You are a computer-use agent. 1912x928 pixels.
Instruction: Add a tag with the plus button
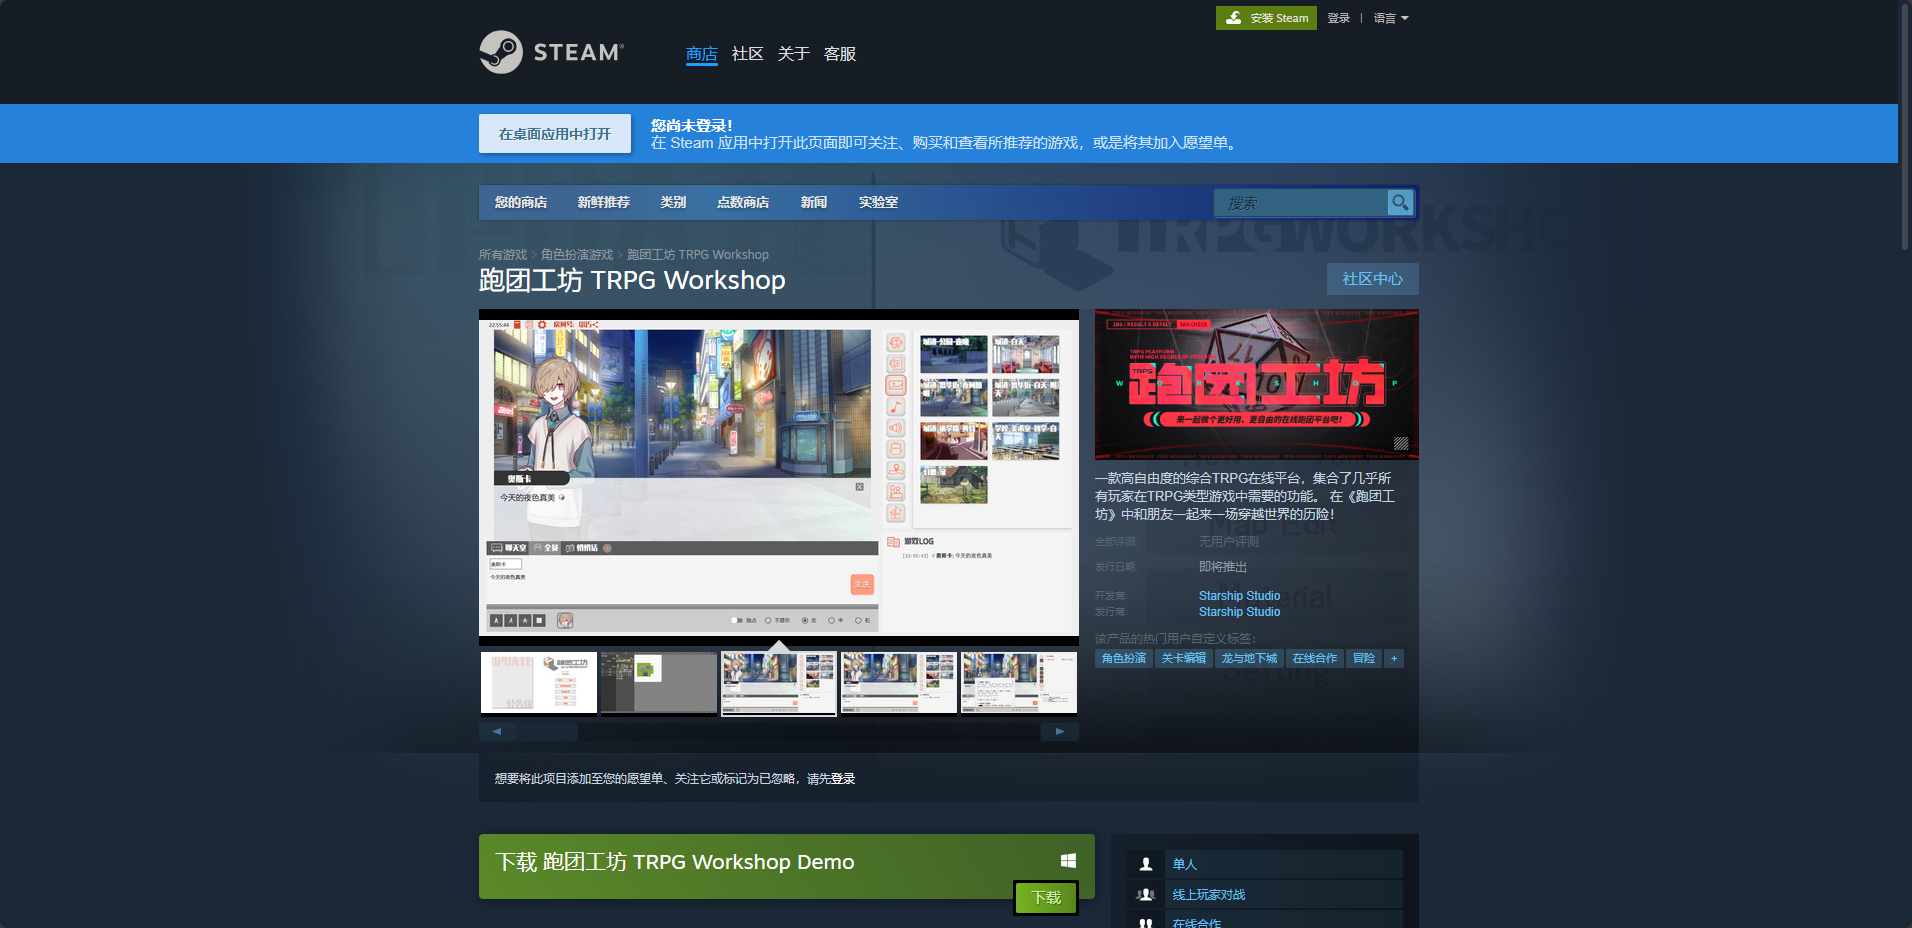(x=1394, y=658)
